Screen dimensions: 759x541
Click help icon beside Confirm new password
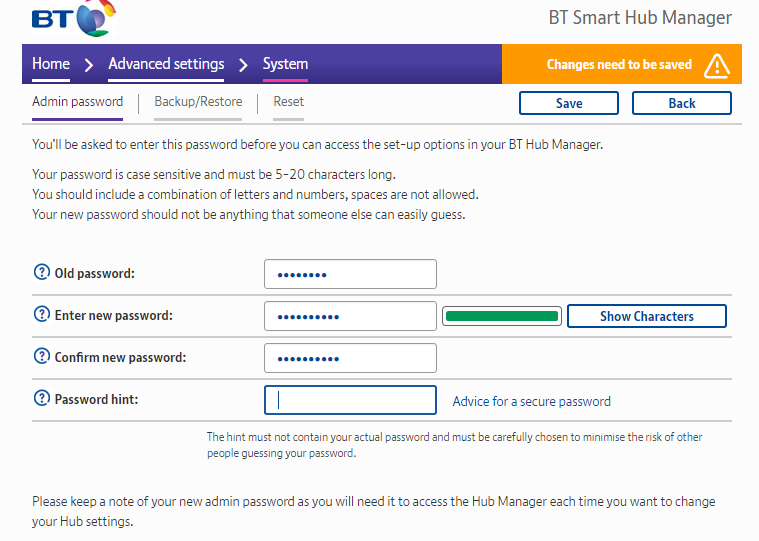[41, 357]
